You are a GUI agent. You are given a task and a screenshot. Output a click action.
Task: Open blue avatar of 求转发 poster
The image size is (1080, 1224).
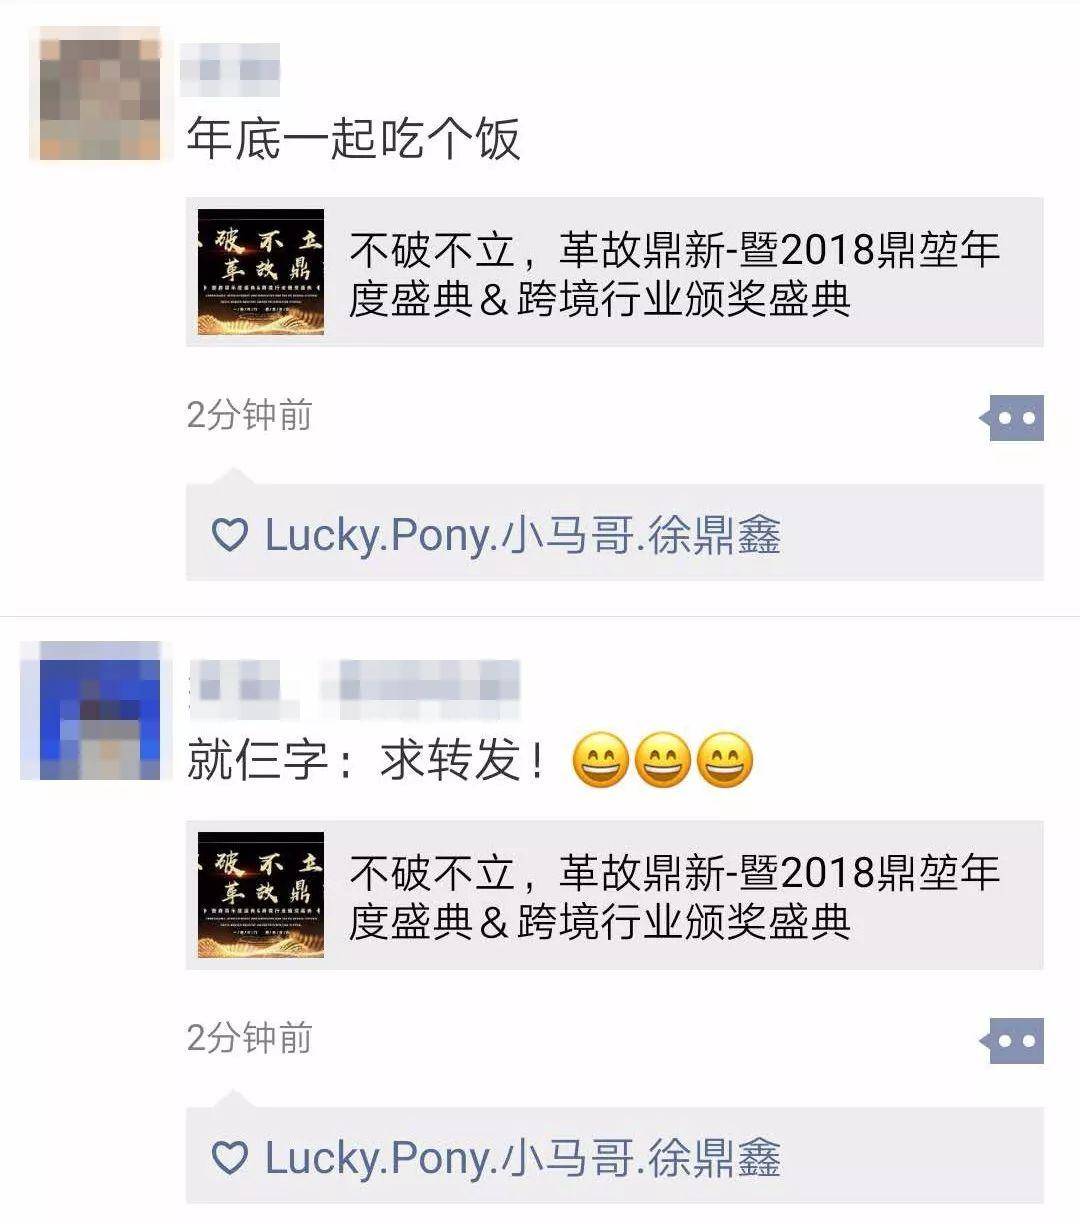[x=91, y=711]
